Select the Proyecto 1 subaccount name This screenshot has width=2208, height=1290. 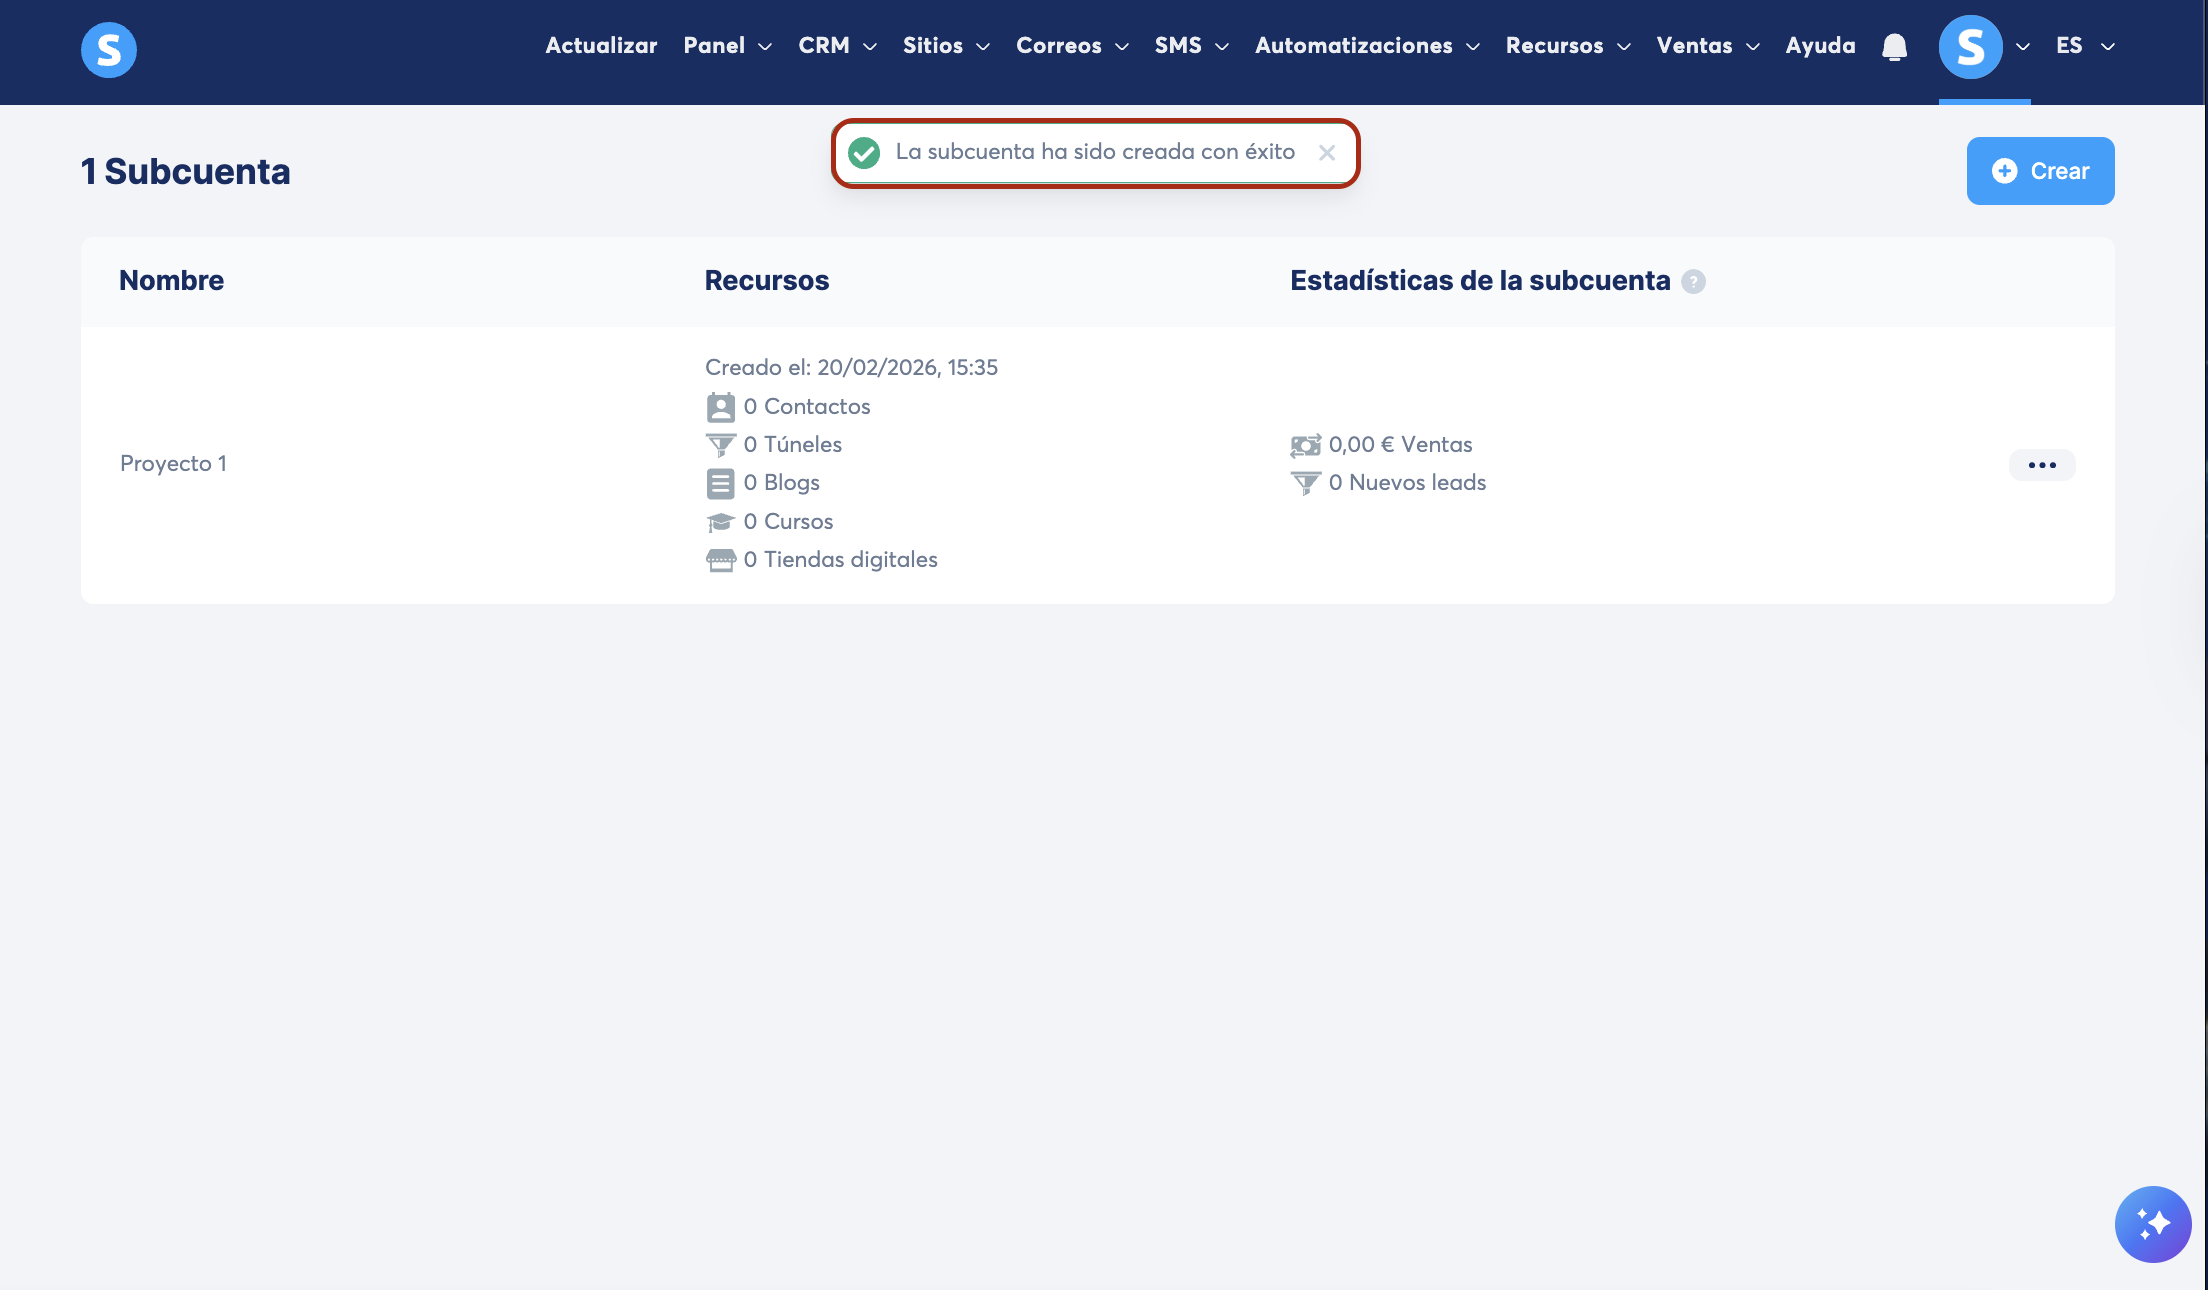coord(173,464)
